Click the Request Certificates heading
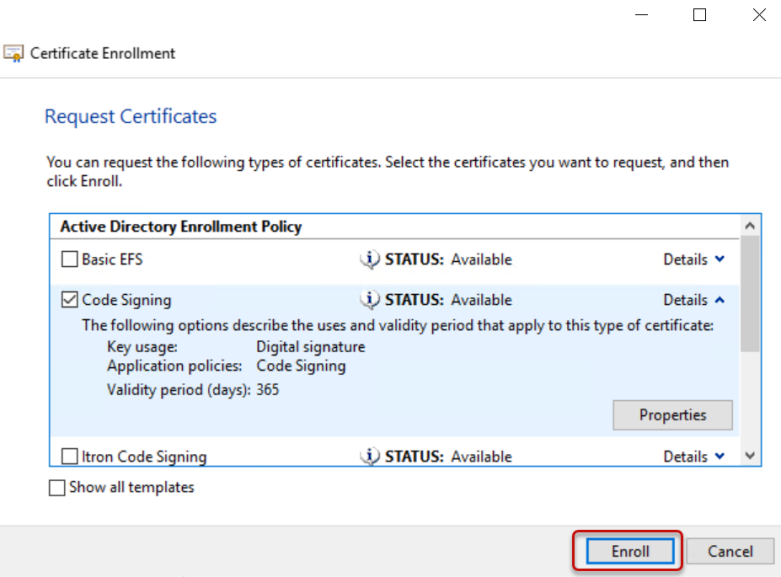781x577 pixels. point(130,116)
